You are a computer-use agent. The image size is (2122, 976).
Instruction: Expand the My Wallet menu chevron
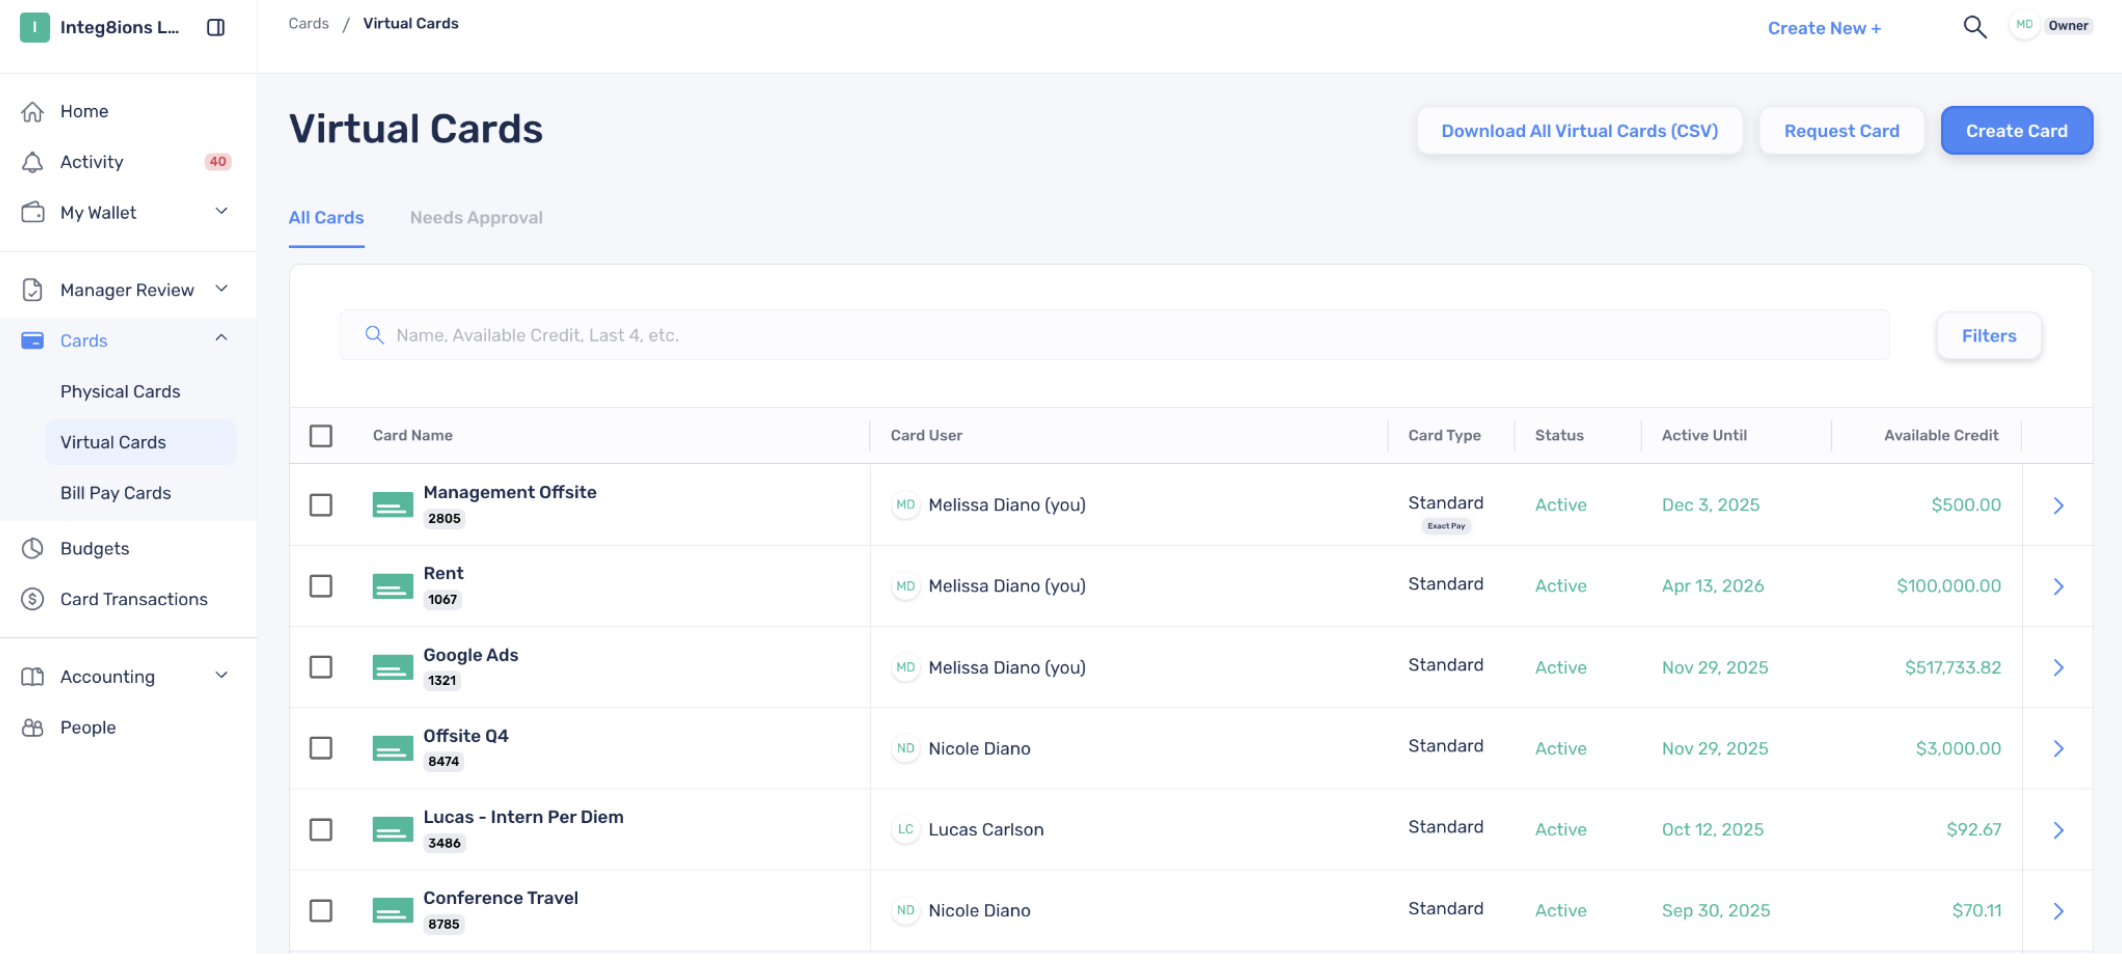click(222, 211)
